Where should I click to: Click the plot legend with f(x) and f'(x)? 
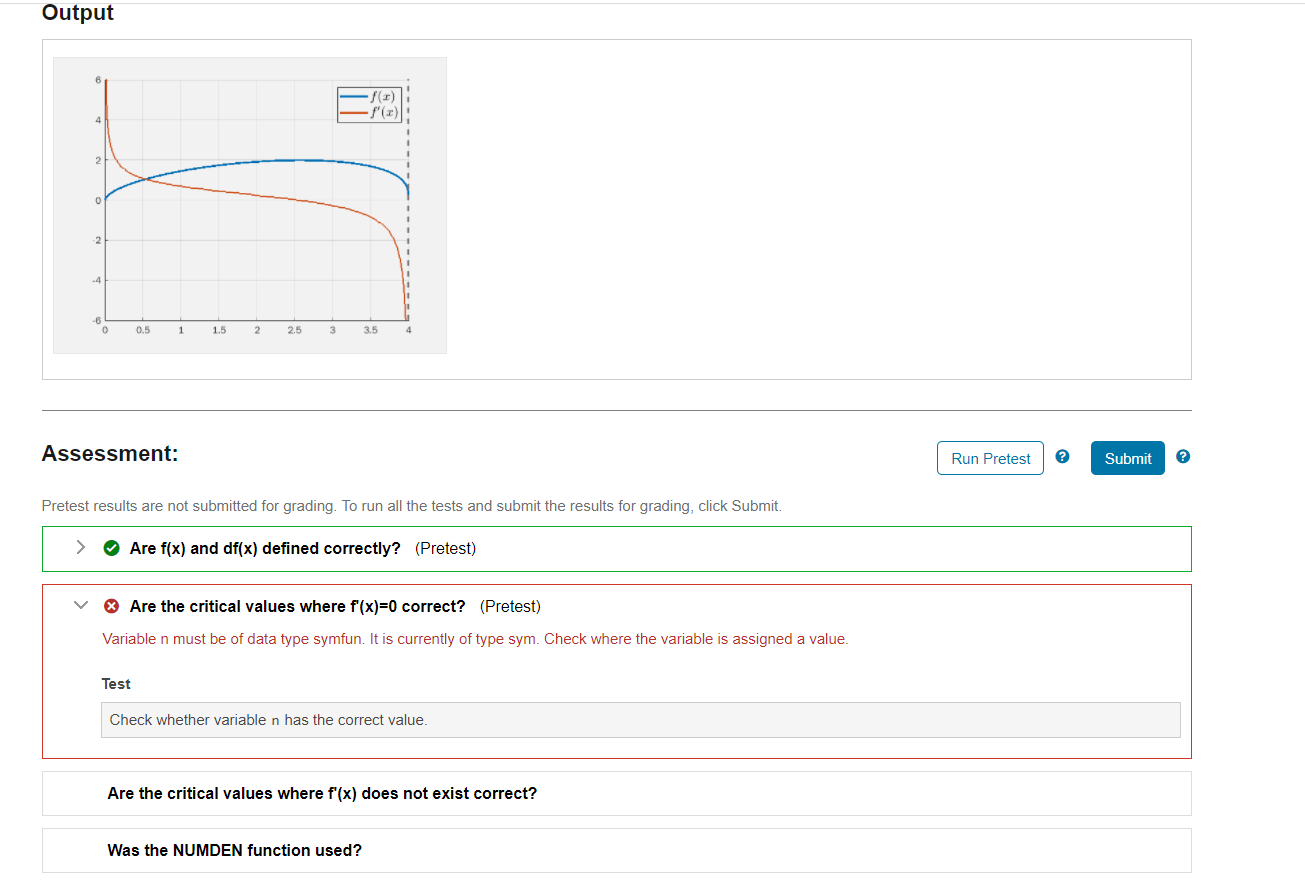coord(370,105)
